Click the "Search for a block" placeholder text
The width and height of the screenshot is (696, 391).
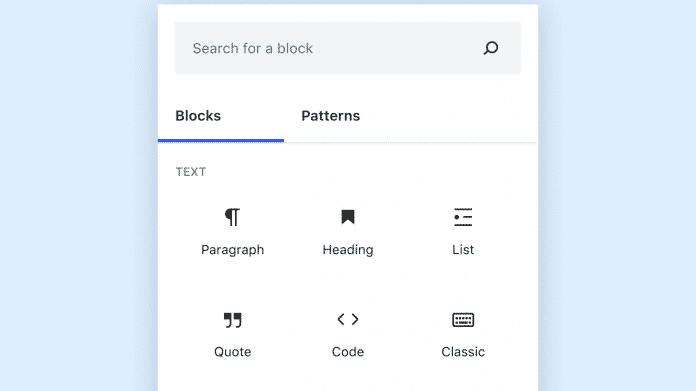tap(253, 48)
